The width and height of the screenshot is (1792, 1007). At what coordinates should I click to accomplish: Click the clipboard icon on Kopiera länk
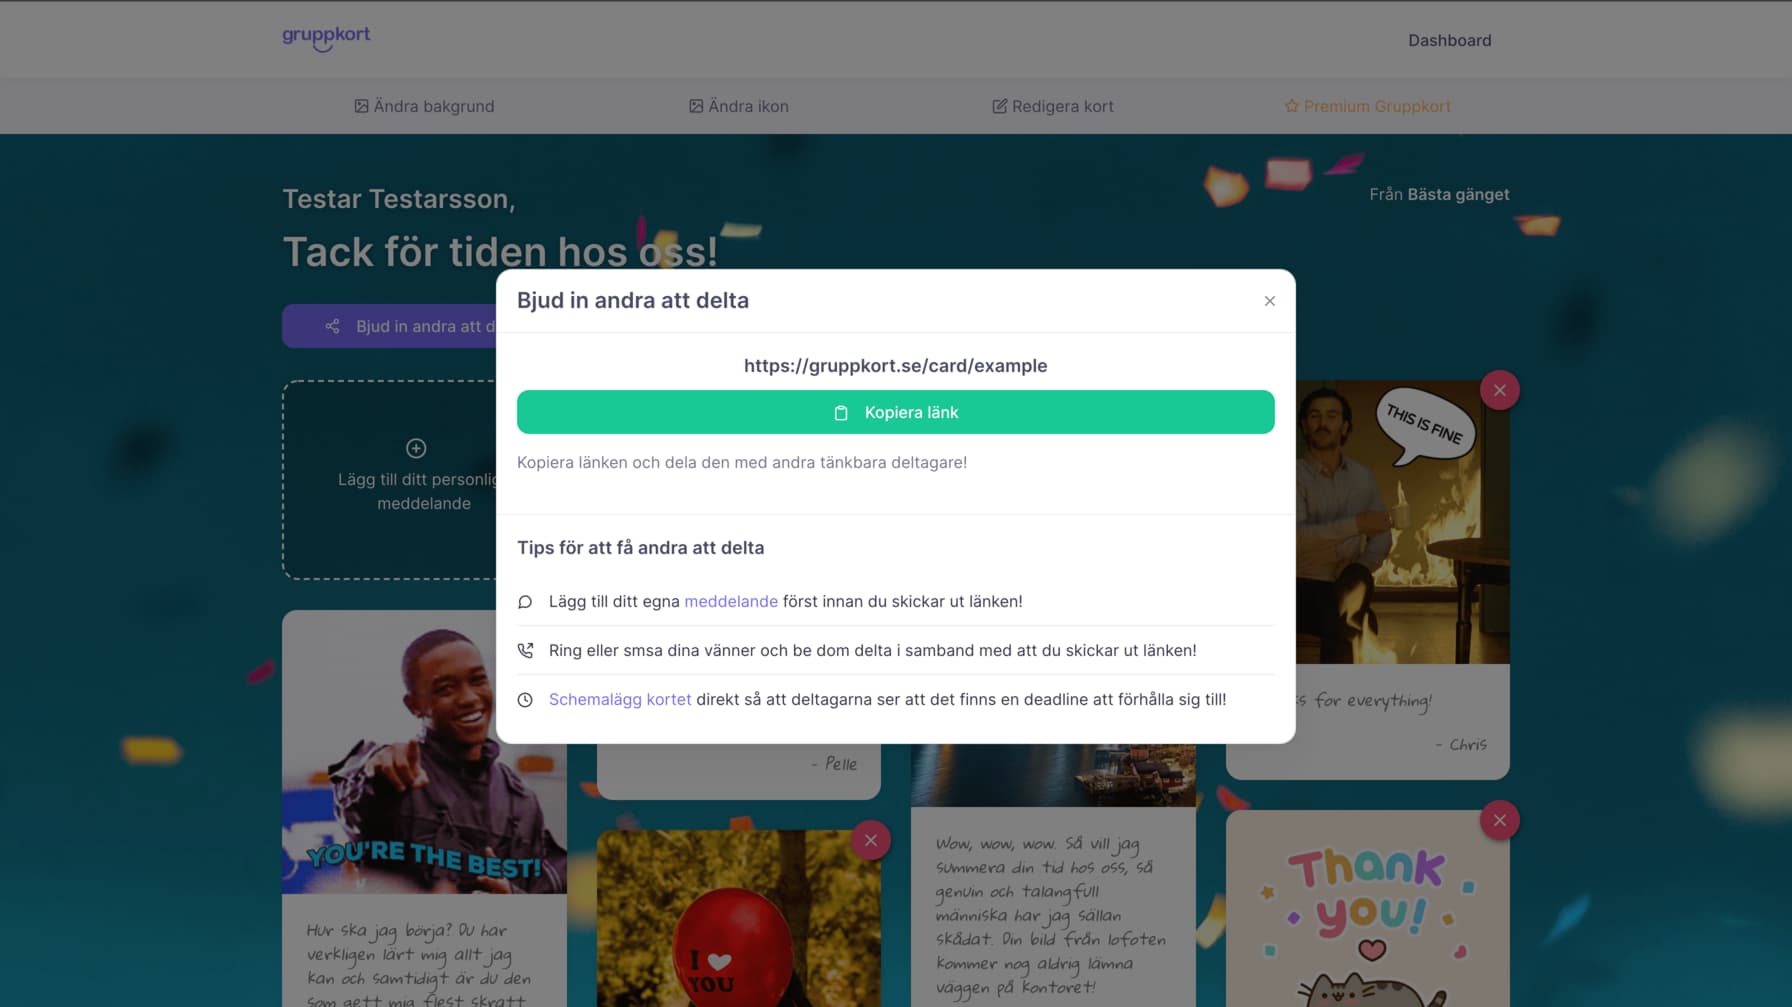tap(841, 413)
